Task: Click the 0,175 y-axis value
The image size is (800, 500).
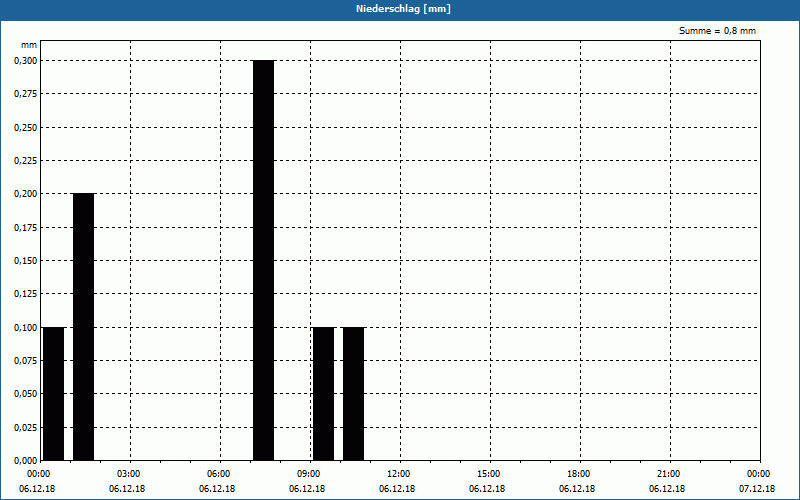Action: (26, 228)
